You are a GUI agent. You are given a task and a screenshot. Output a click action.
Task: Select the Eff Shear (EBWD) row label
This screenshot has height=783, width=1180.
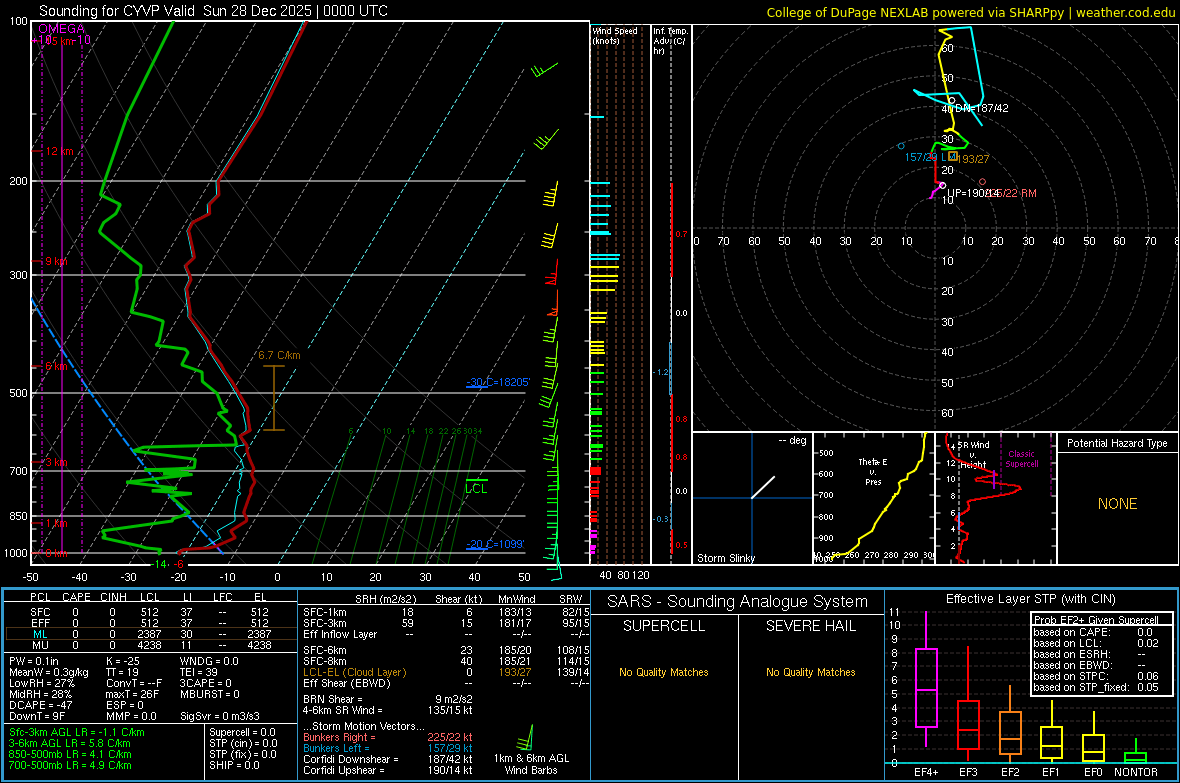pos(347,684)
